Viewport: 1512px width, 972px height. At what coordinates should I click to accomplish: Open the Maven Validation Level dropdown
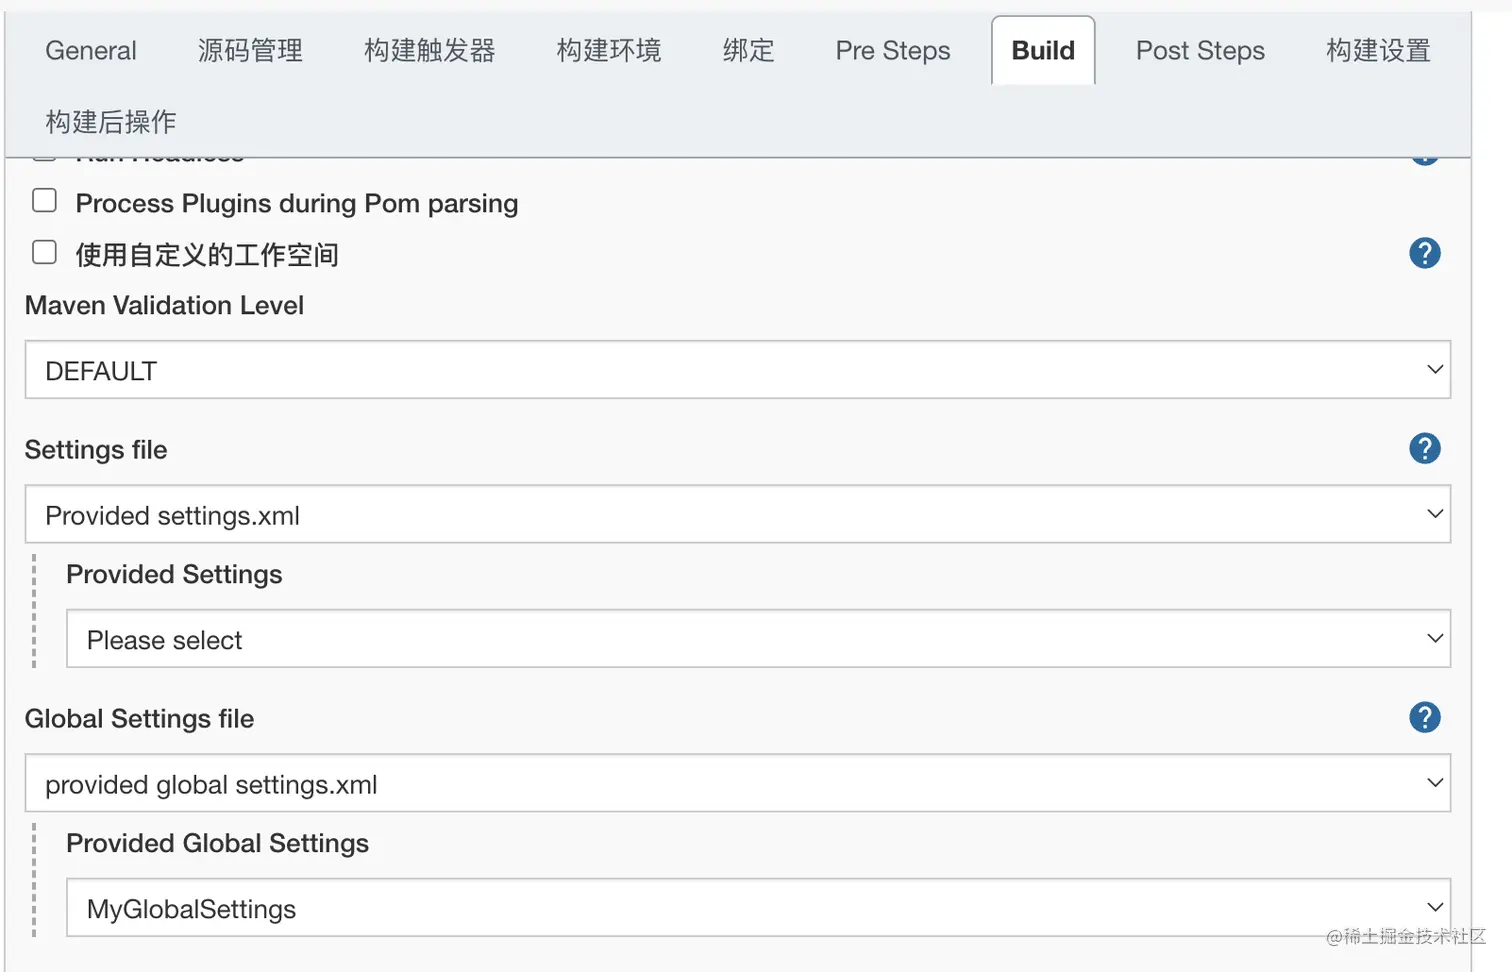[x=737, y=370]
